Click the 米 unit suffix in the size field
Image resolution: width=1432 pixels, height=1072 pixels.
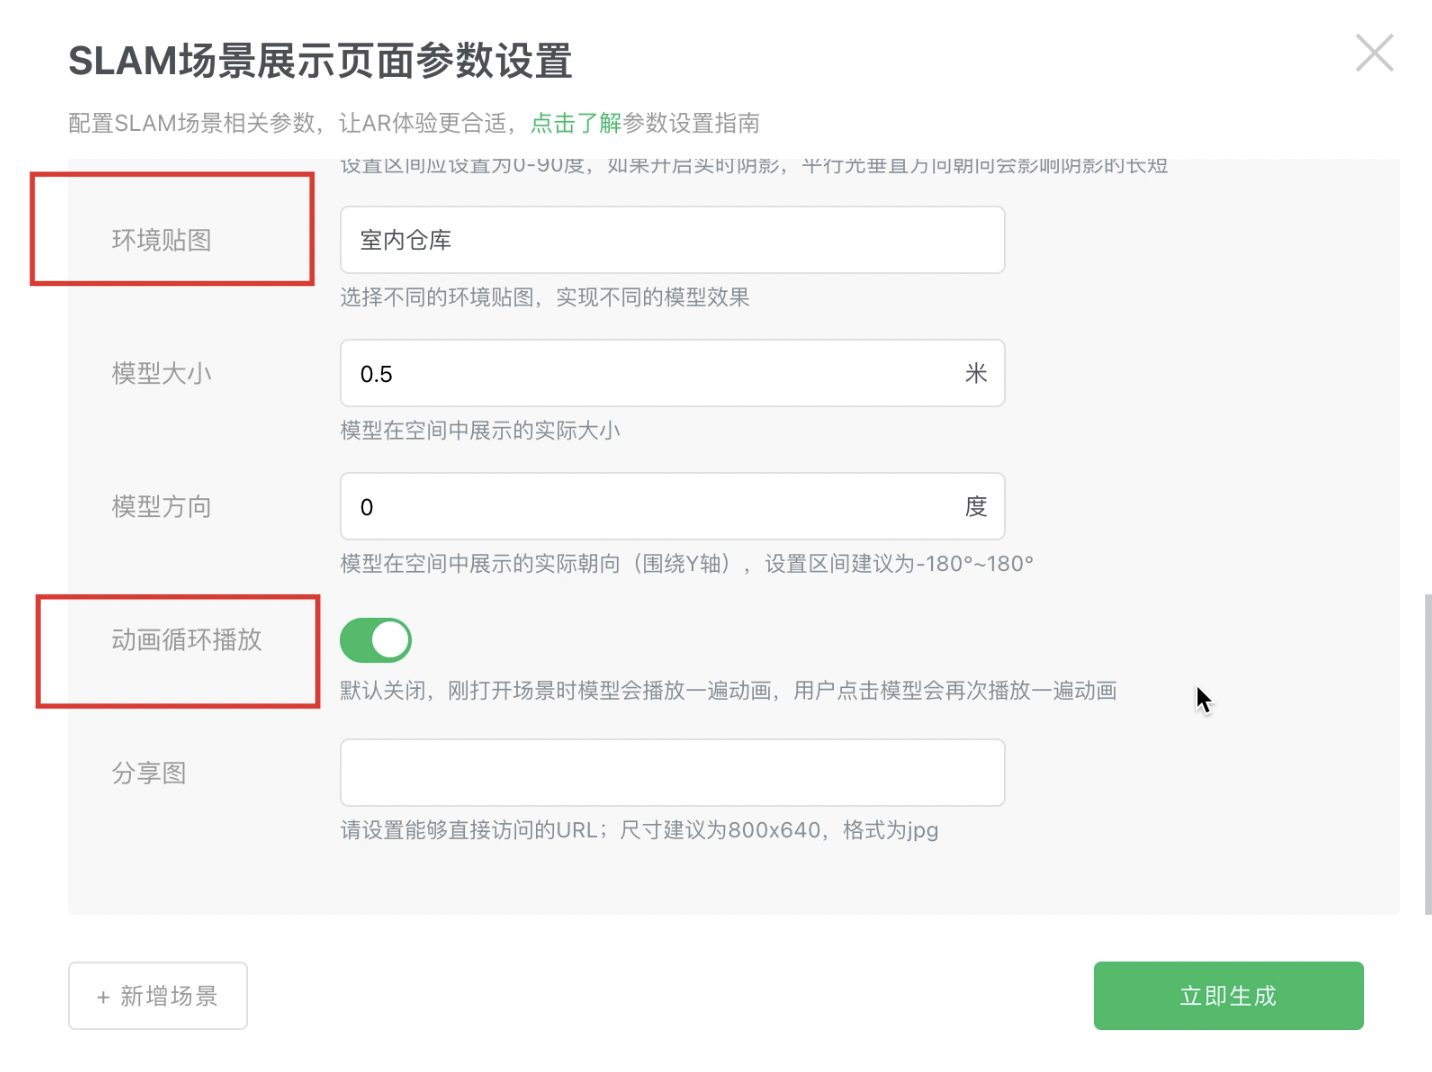(x=976, y=374)
